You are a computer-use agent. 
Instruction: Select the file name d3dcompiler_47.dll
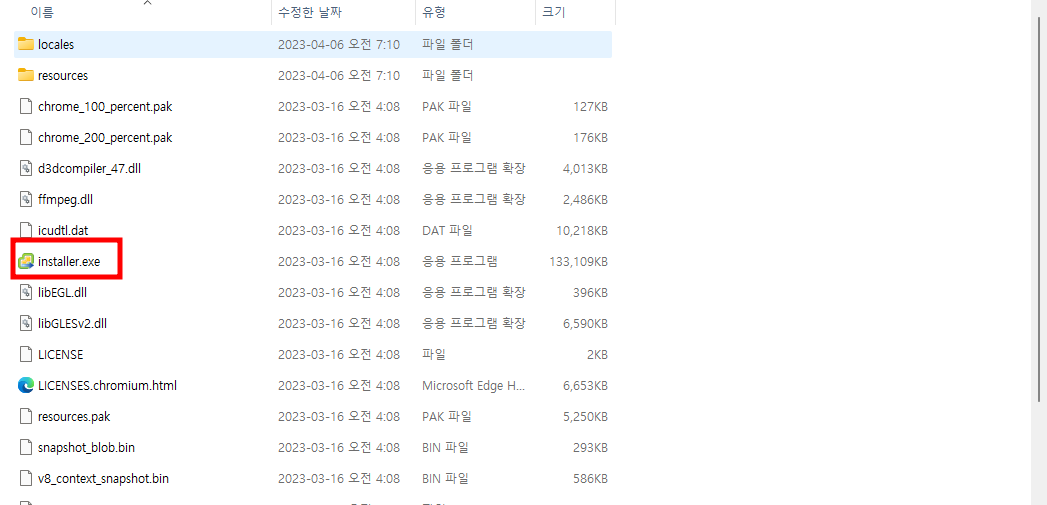[89, 168]
